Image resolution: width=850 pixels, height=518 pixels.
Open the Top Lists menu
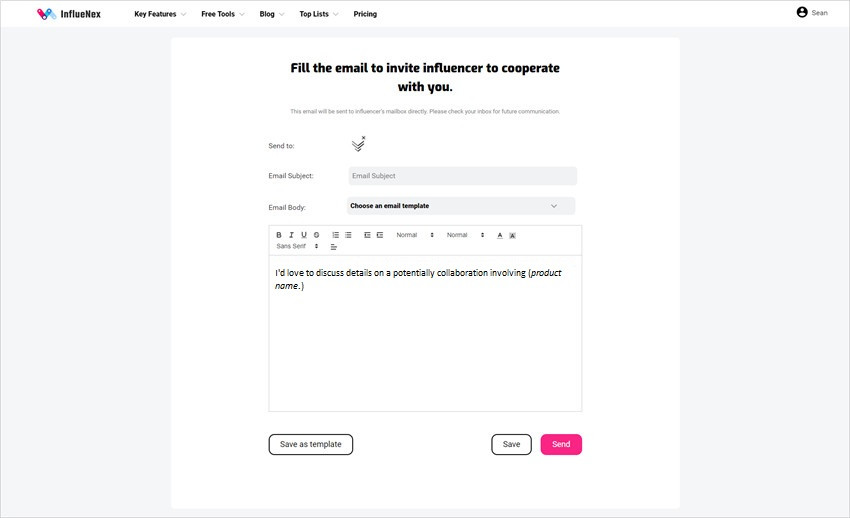(x=319, y=14)
